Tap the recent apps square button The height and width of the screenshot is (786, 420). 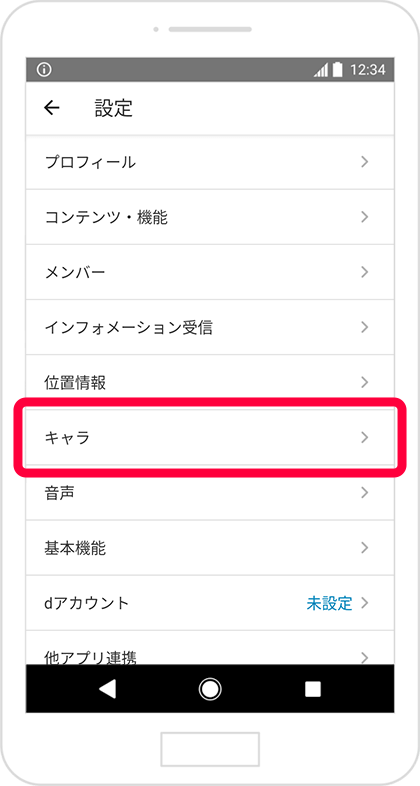(313, 689)
